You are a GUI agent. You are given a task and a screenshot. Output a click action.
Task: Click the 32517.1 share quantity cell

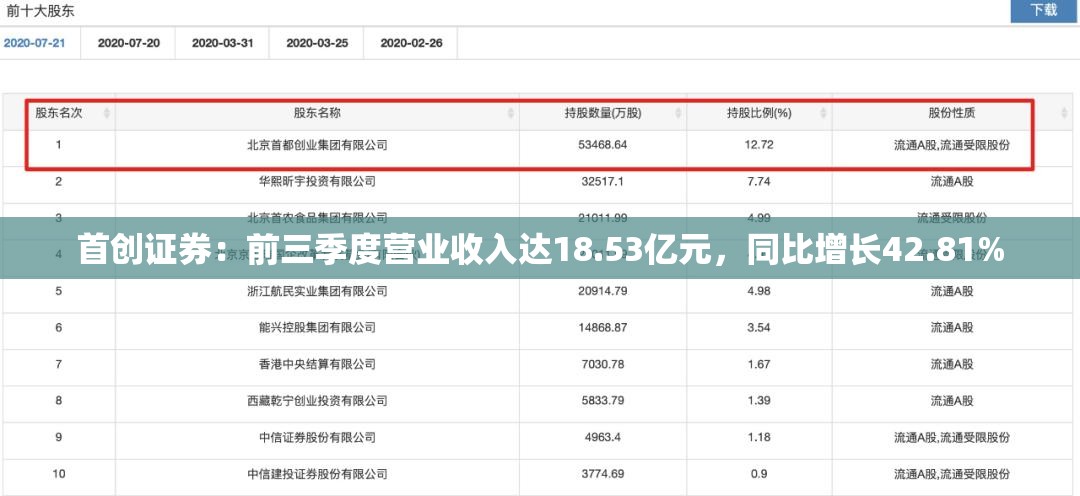pyautogui.click(x=603, y=182)
